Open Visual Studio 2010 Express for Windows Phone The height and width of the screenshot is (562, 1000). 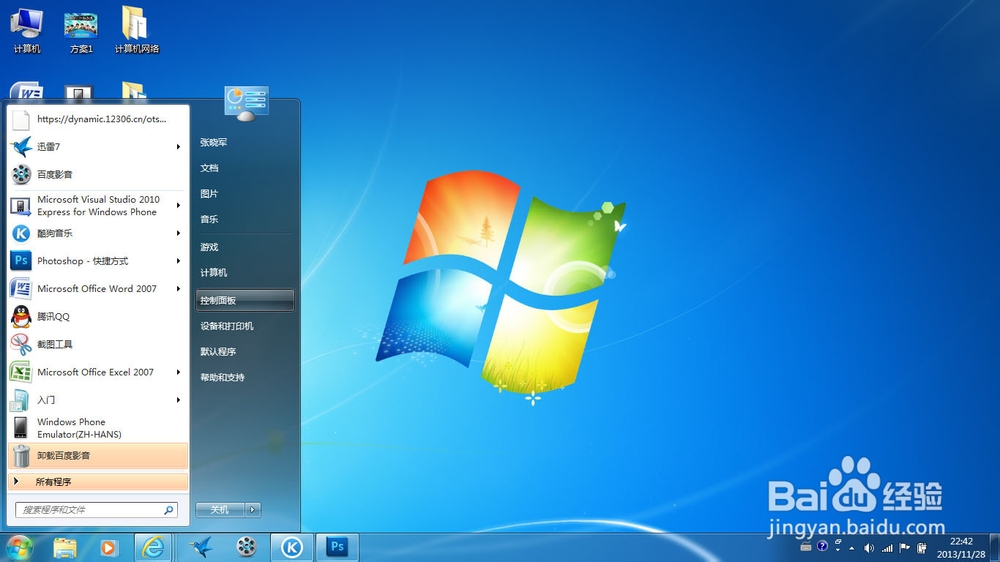[x=98, y=205]
